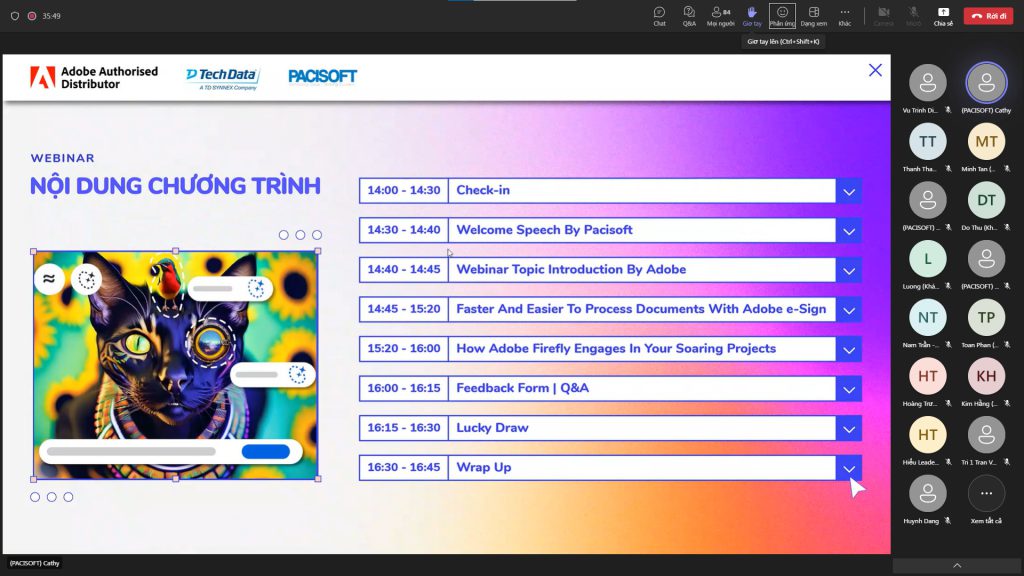Show the participants list (Mọi người)
The image size is (1024, 576).
click(720, 16)
